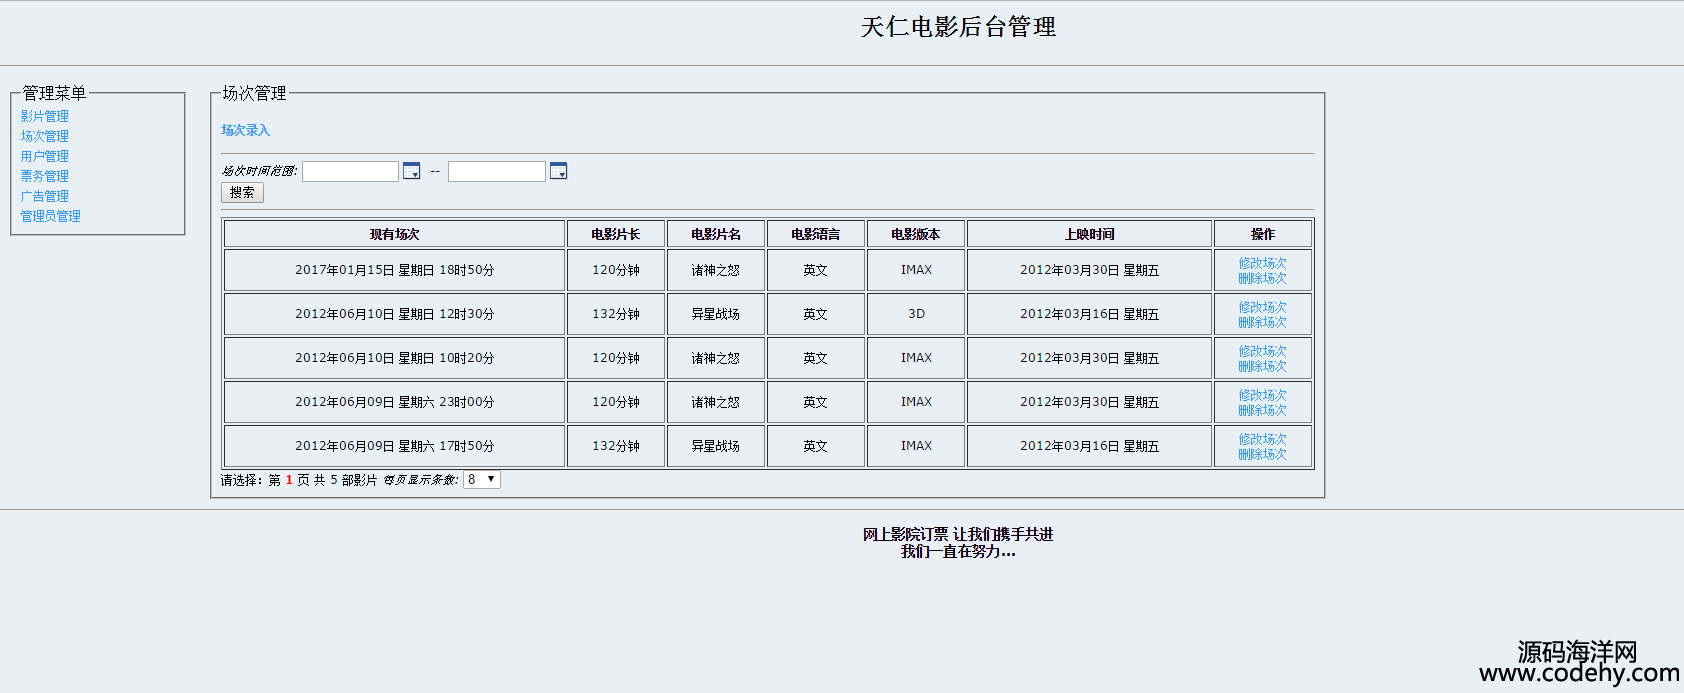This screenshot has height=693, width=1684.
Task: Go to 用户管理 menu item
Action: (x=45, y=156)
